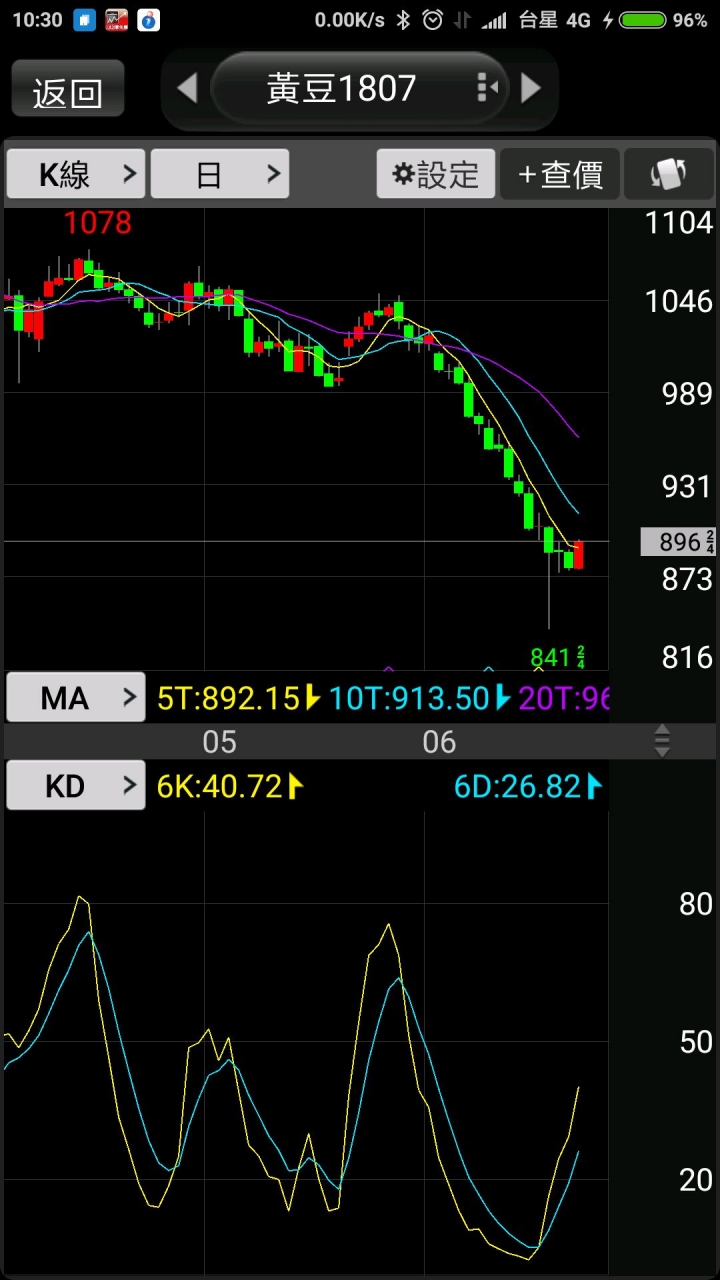This screenshot has height=1280, width=720.
Task: Open 設定 settings with gear icon
Action: point(436,174)
